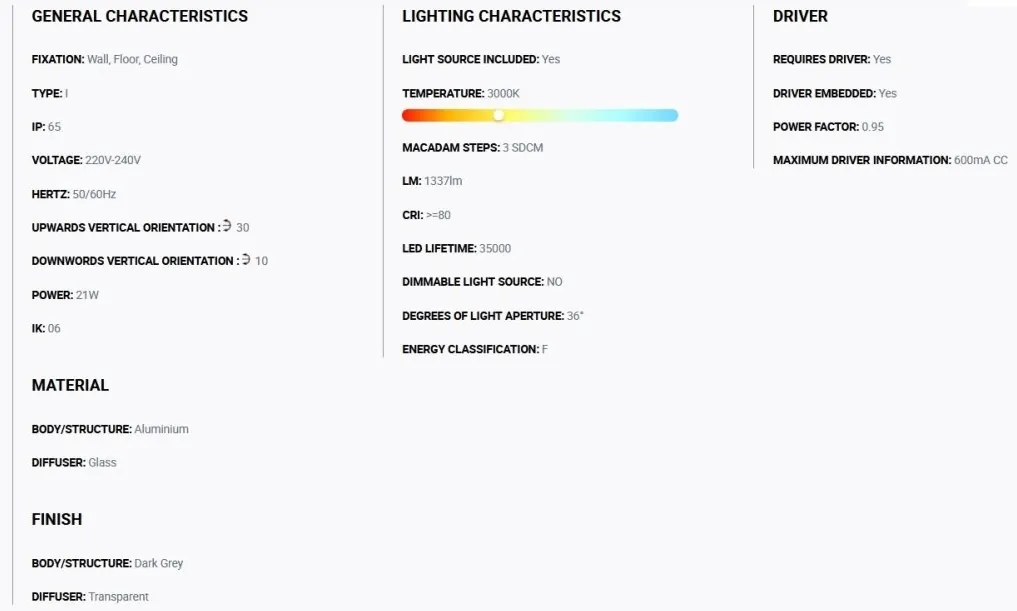The image size is (1017, 611).
Task: Click the IP value 65
Action: [x=54, y=126]
